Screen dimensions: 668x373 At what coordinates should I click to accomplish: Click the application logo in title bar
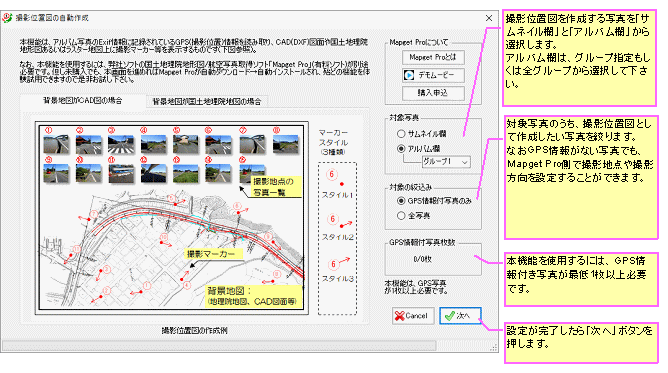[7, 18]
